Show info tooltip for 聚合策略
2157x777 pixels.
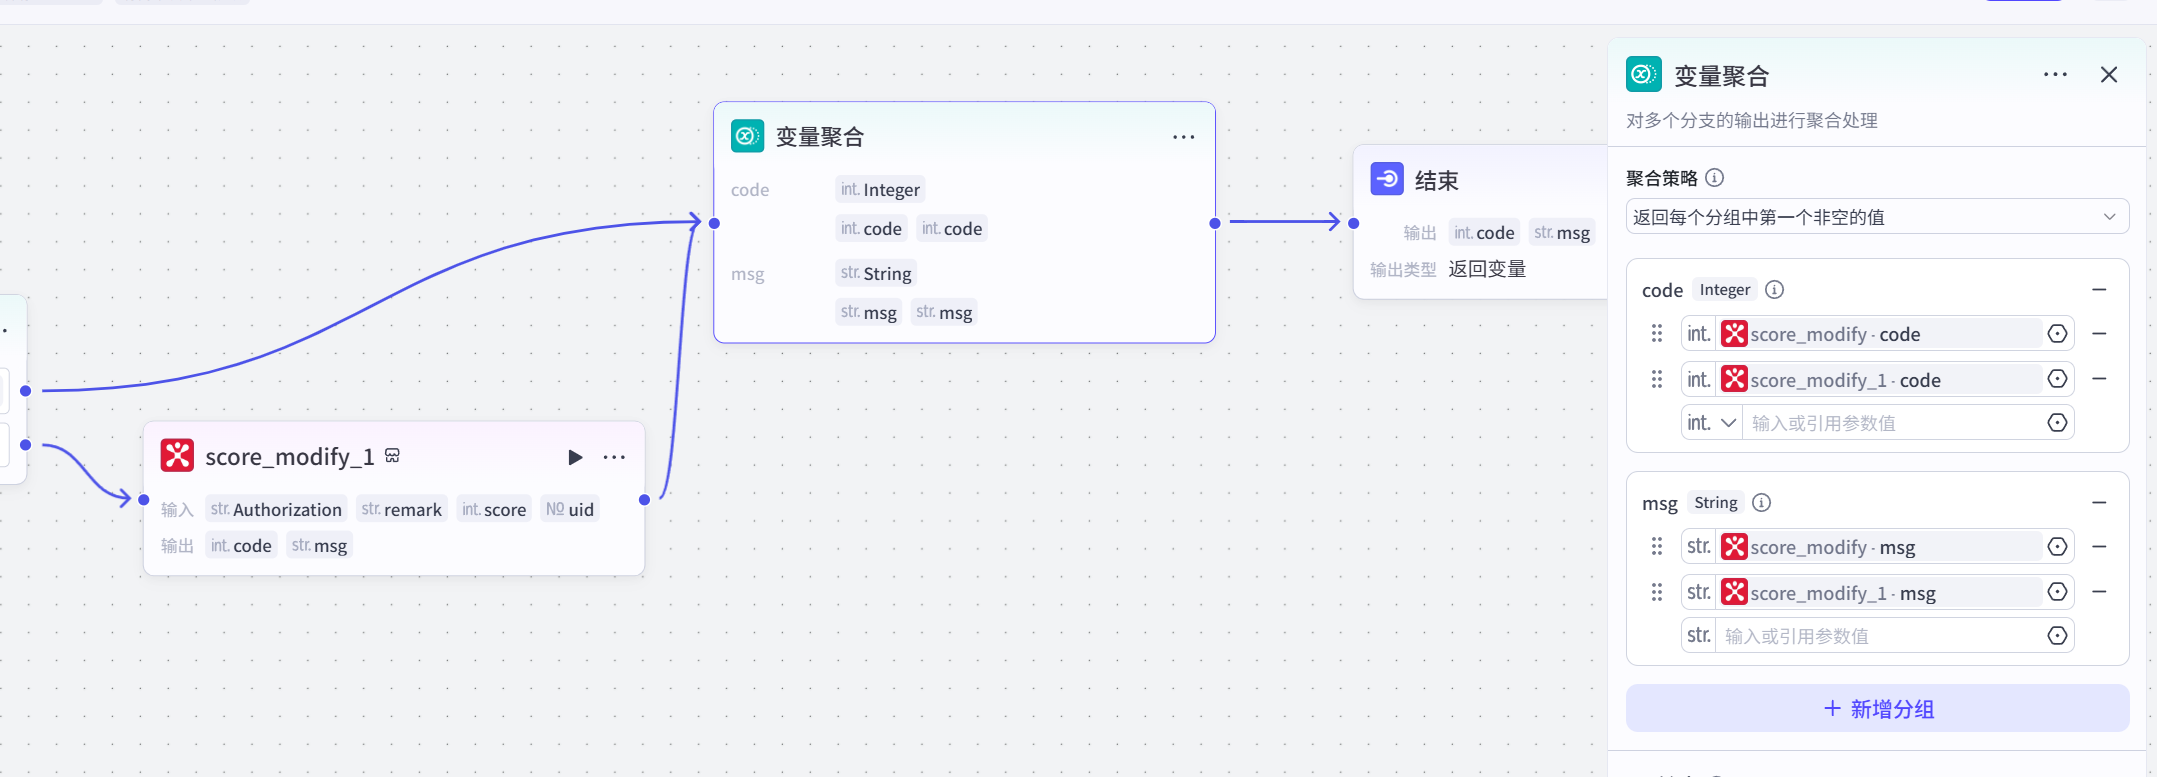pyautogui.click(x=1715, y=178)
